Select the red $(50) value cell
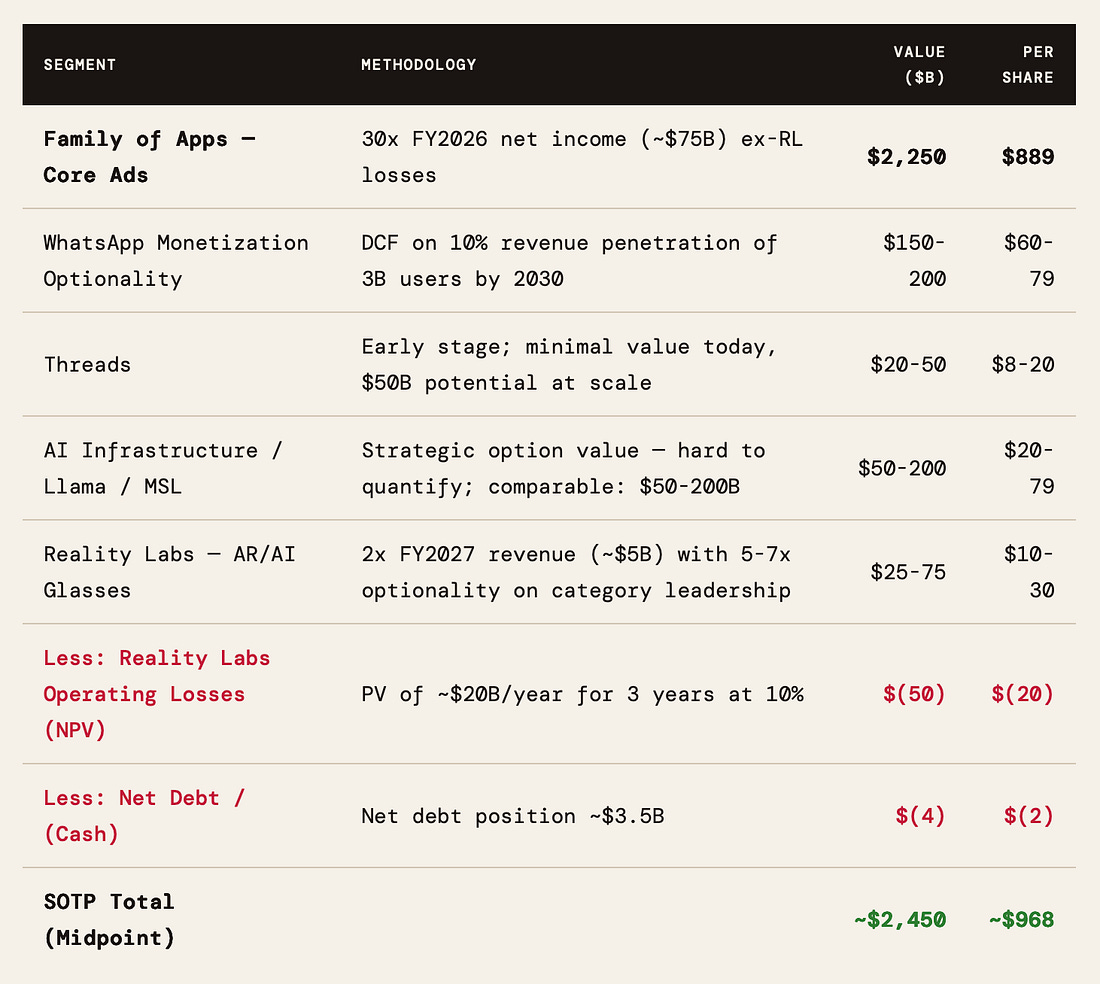This screenshot has width=1100, height=984. pos(913,694)
